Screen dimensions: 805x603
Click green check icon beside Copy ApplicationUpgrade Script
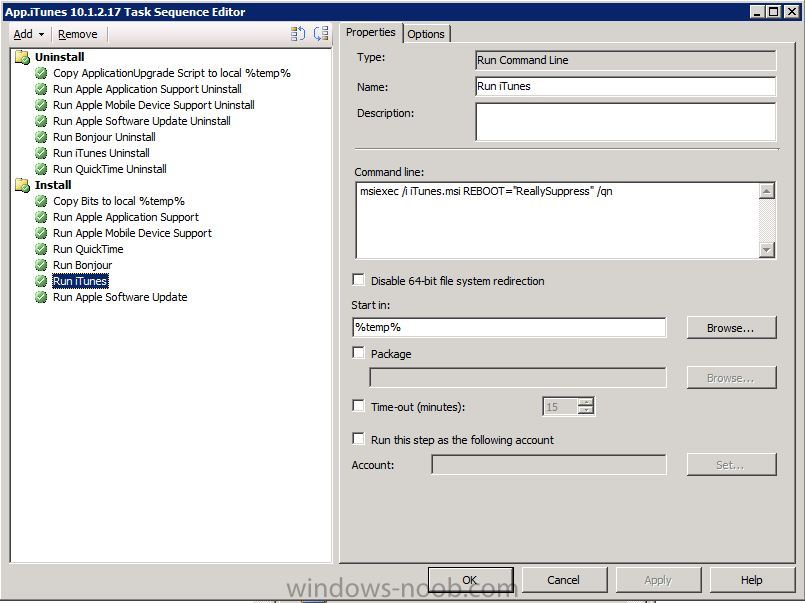click(x=41, y=73)
